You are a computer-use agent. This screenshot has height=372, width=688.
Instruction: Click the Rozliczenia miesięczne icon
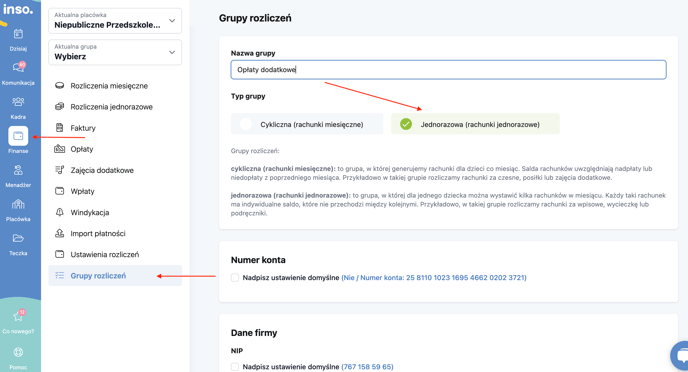click(59, 86)
